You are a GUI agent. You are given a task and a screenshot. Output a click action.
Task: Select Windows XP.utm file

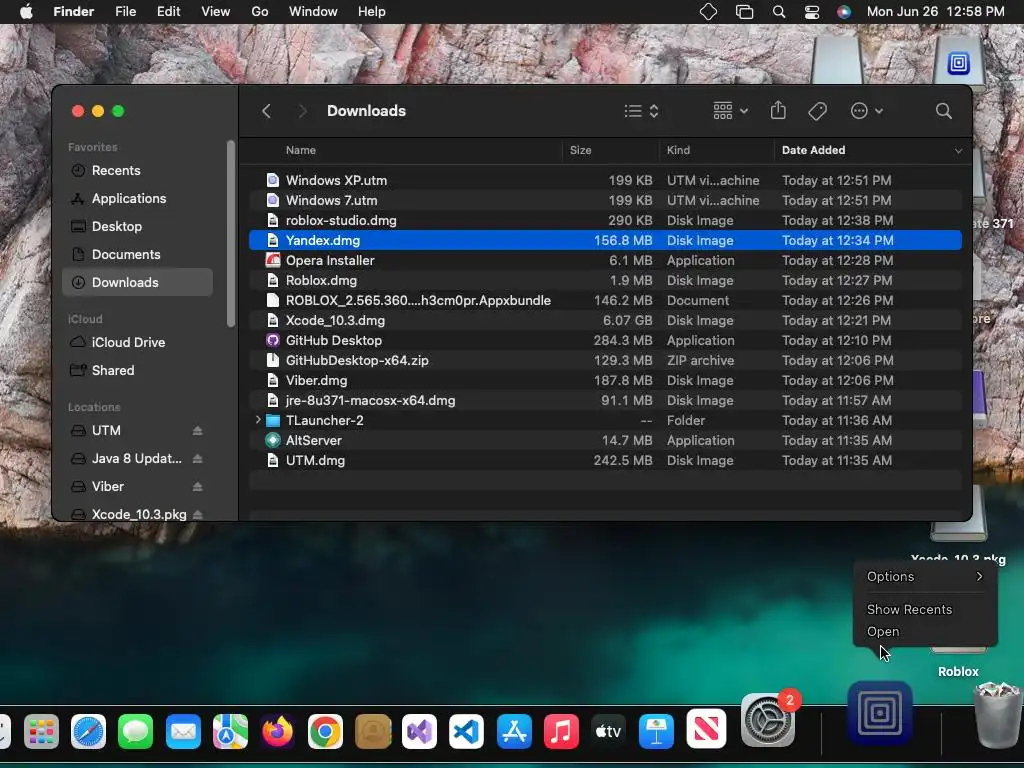click(605, 180)
